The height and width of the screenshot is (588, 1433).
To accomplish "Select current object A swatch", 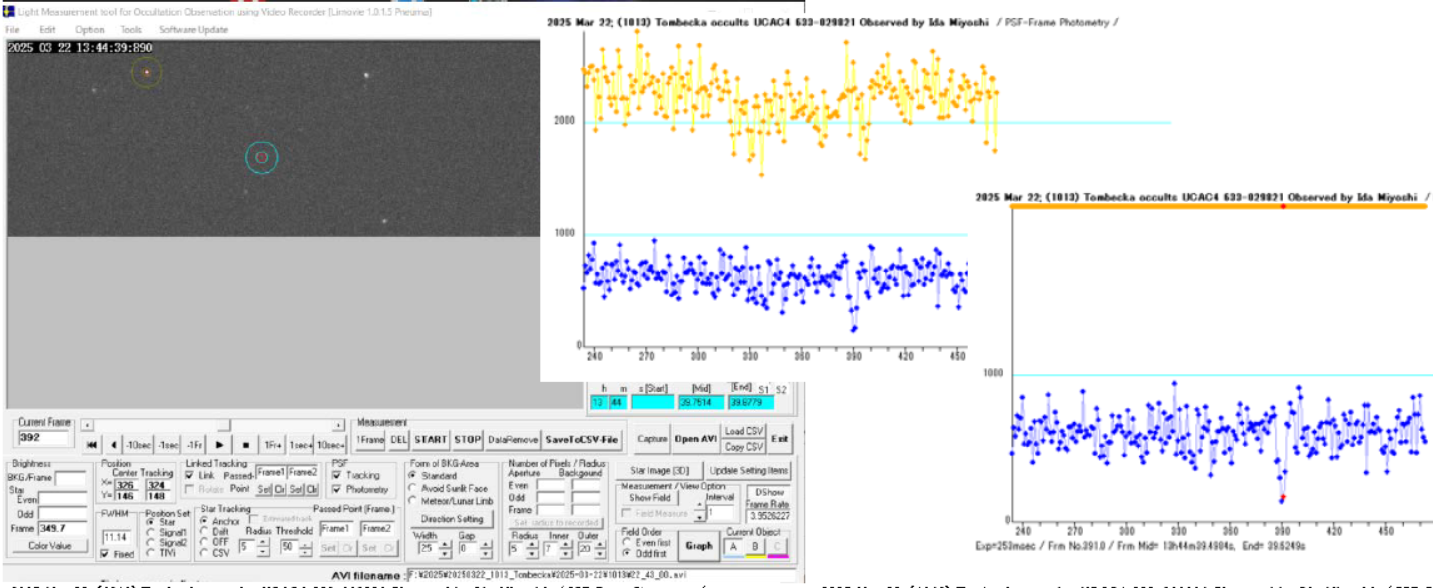I will [x=733, y=546].
